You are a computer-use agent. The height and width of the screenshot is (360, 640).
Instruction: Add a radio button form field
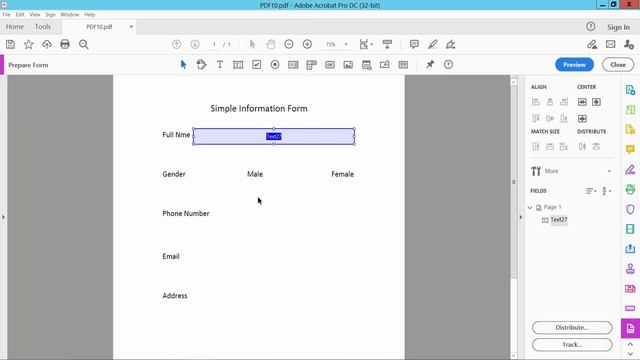[x=275, y=64]
